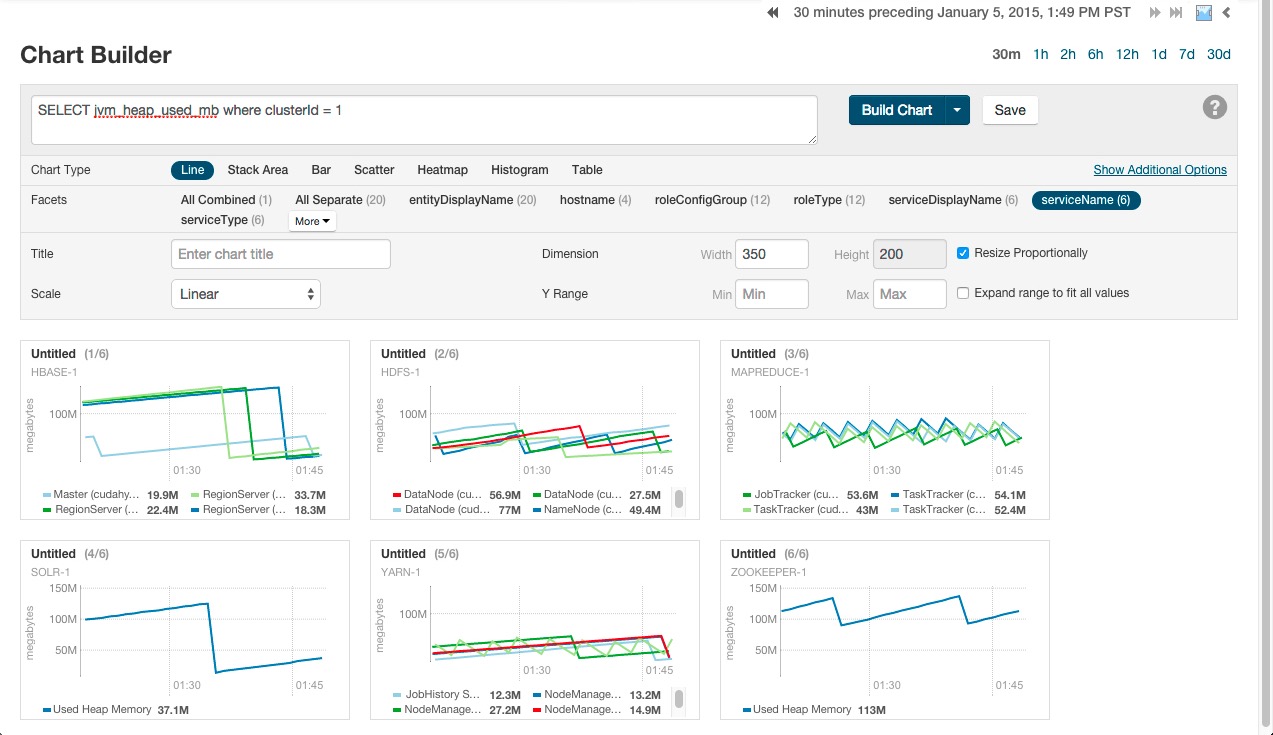Open the help question mark icon
The height and width of the screenshot is (735, 1273).
click(1214, 108)
